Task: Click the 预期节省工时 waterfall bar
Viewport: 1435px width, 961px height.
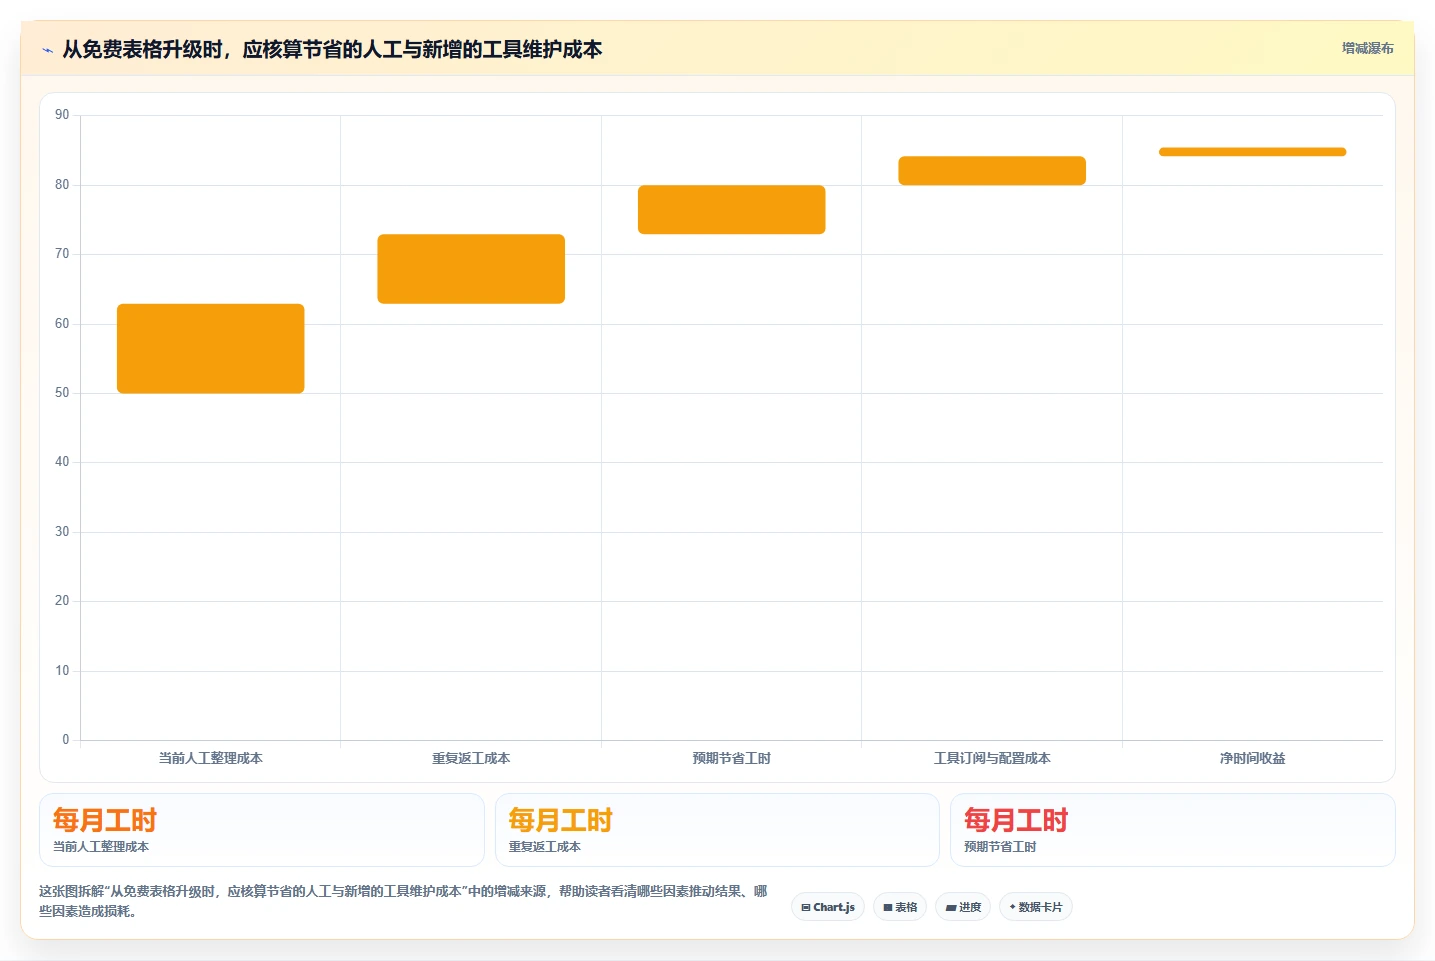Action: pos(732,210)
